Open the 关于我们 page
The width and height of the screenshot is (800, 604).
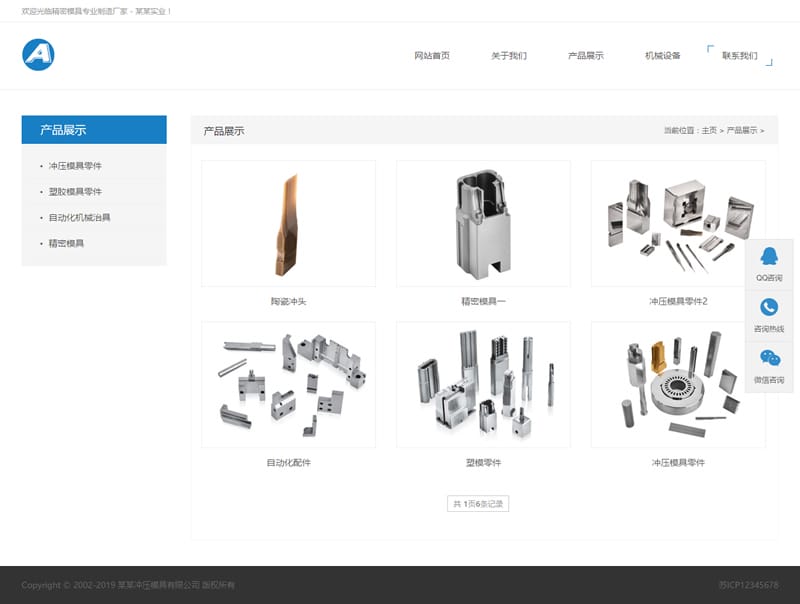[x=508, y=56]
